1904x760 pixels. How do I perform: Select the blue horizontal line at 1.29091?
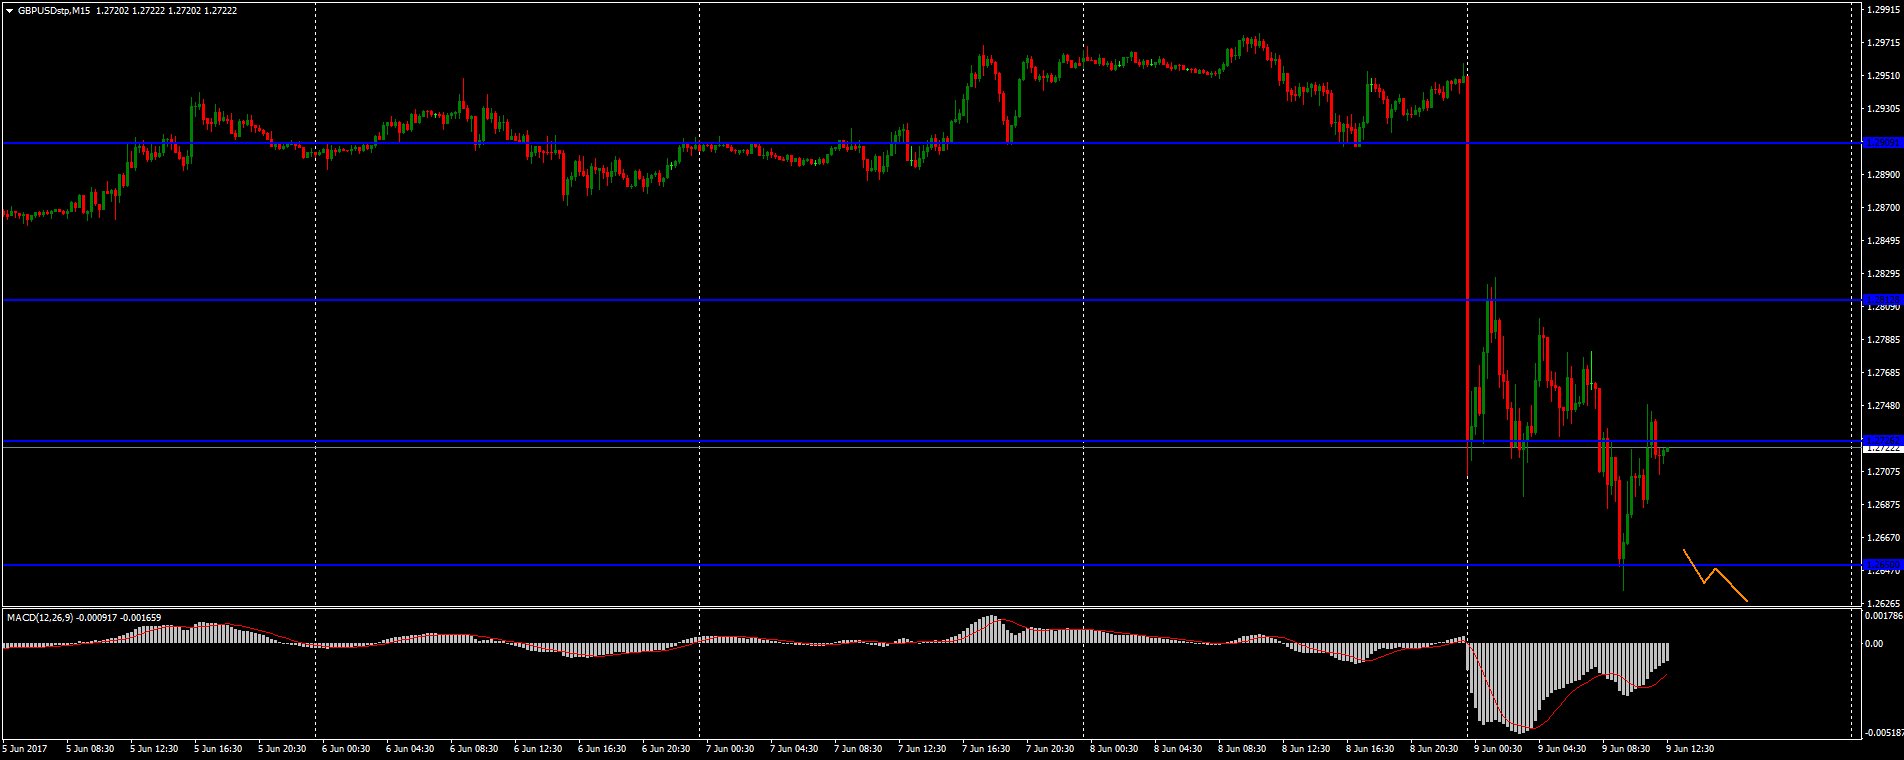[x=800, y=143]
